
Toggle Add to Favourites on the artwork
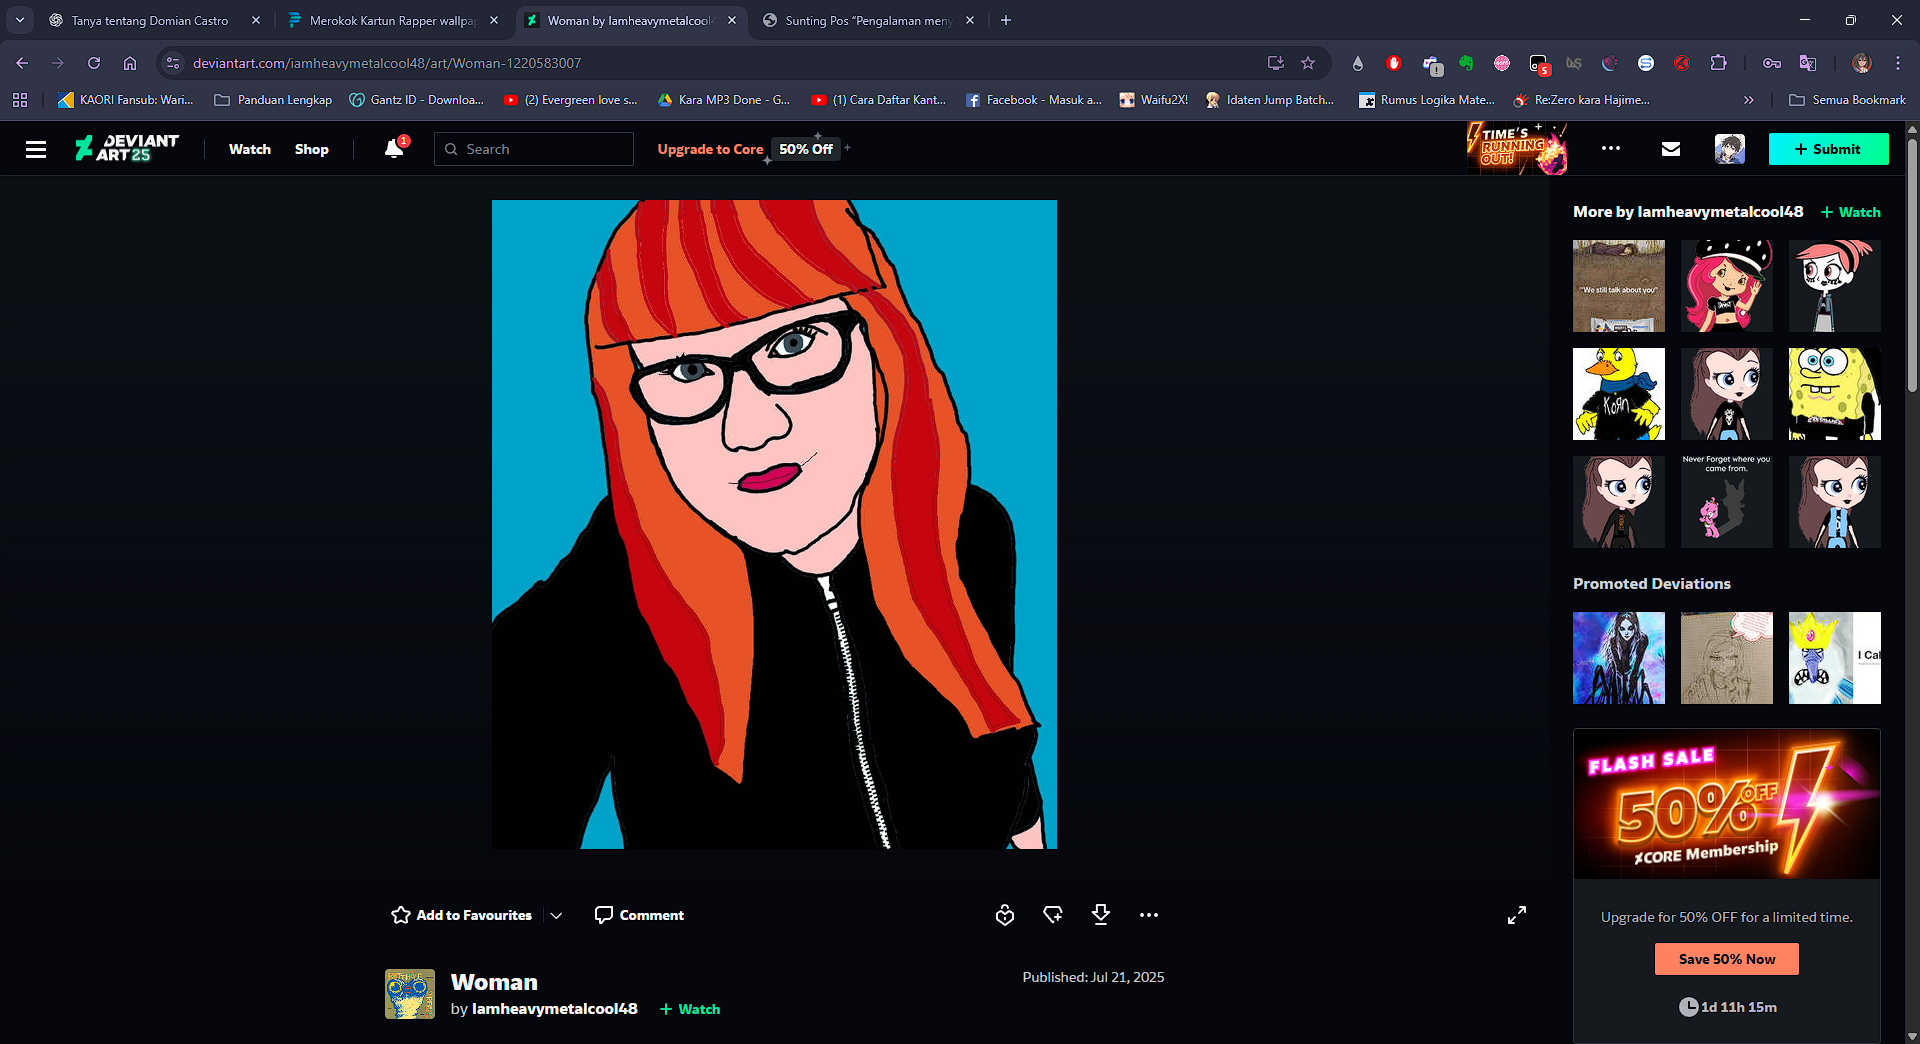[462, 915]
